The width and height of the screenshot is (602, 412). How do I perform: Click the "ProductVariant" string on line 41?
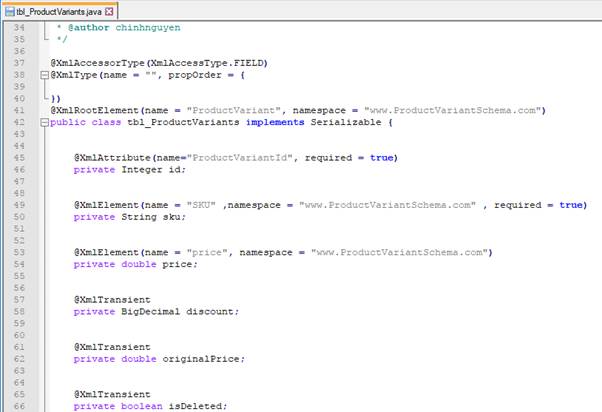(234, 111)
